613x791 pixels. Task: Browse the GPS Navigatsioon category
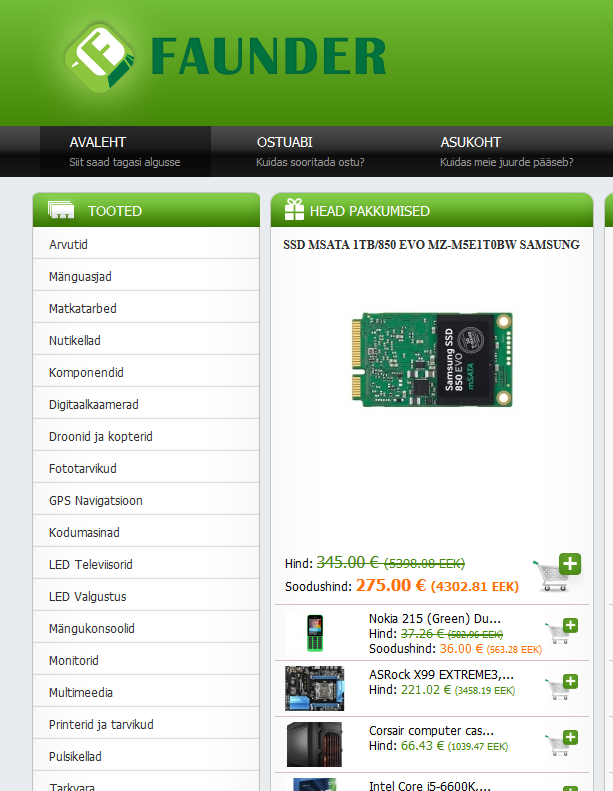(146, 500)
